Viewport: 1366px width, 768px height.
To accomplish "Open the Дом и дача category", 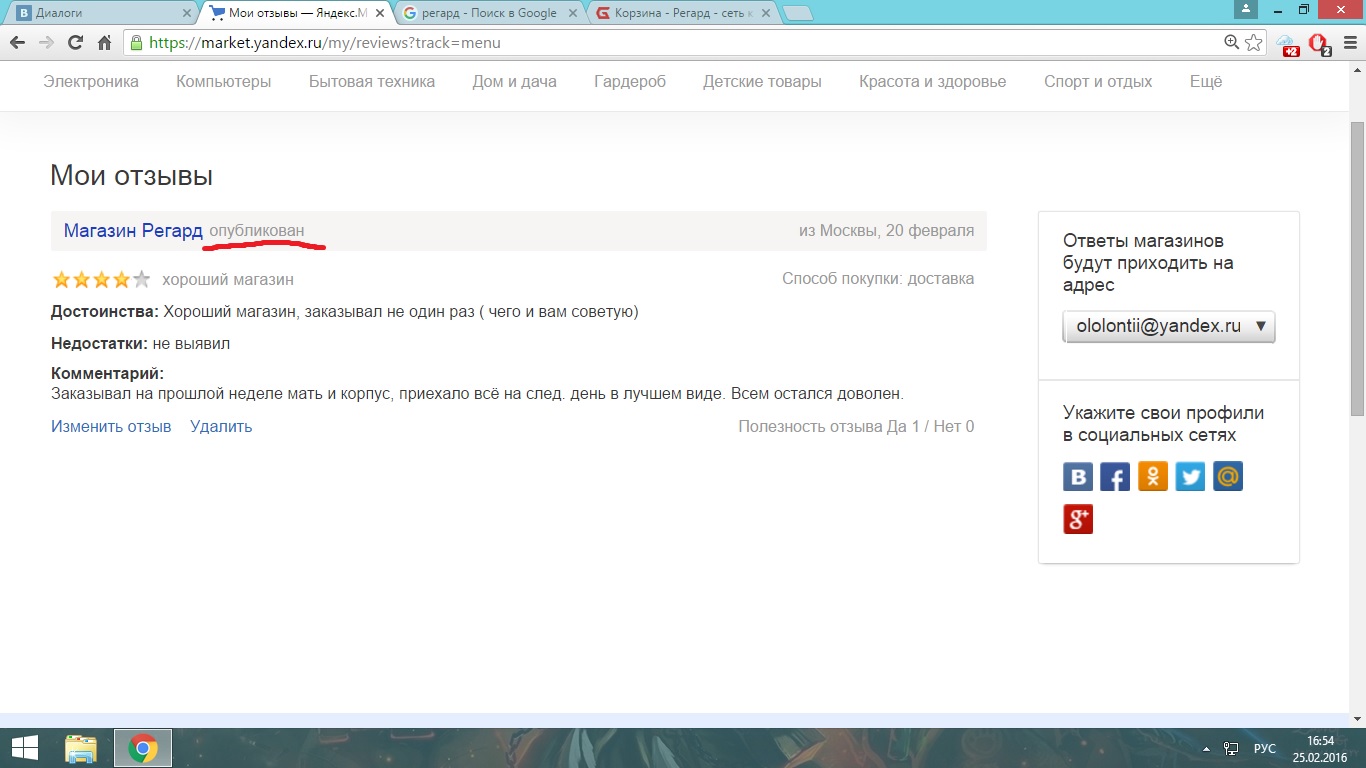I will 515,82.
